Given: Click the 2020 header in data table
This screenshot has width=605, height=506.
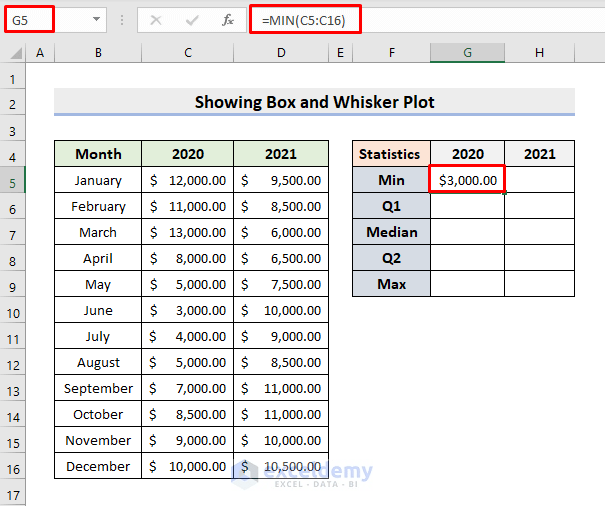Looking at the screenshot, I should (188, 154).
